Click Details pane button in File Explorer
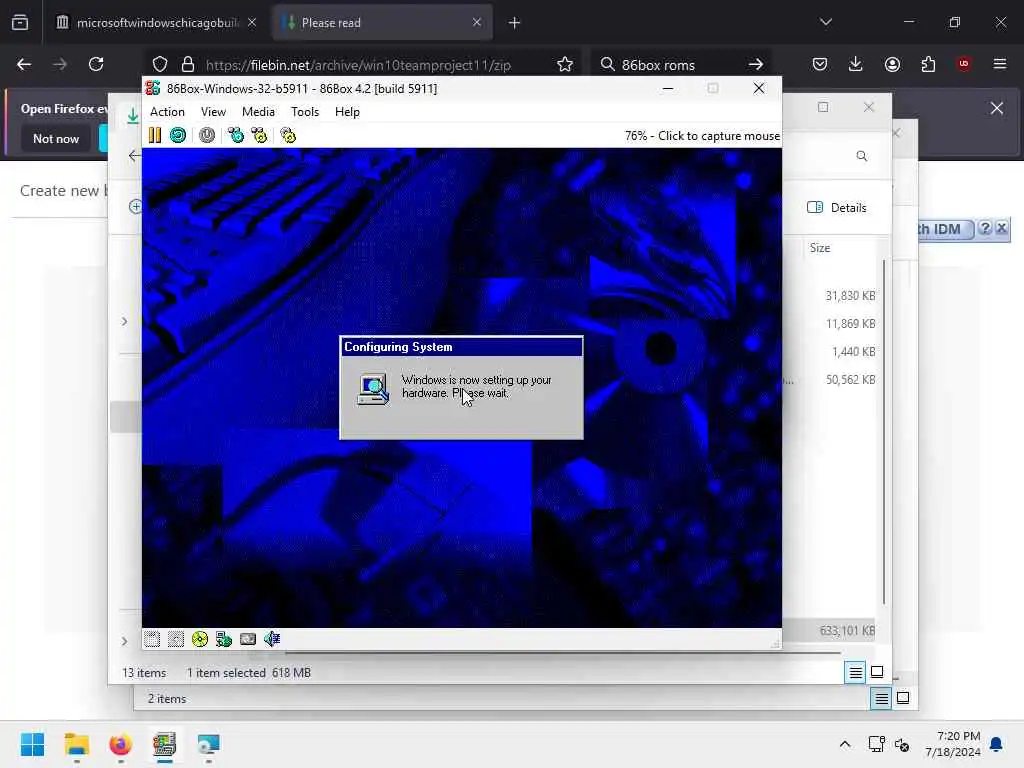The height and width of the screenshot is (768, 1024). (837, 208)
